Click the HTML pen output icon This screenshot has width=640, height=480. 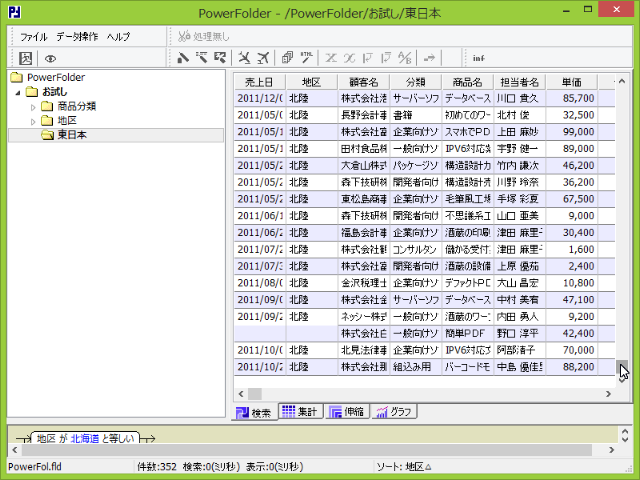point(307,58)
